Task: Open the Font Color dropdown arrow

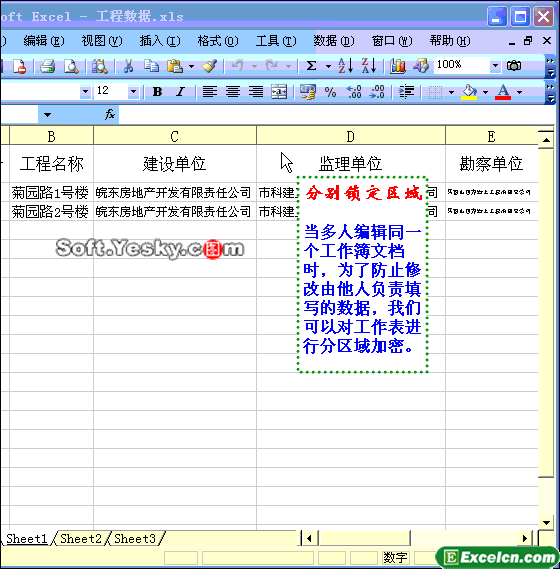Action: pyautogui.click(x=519, y=93)
